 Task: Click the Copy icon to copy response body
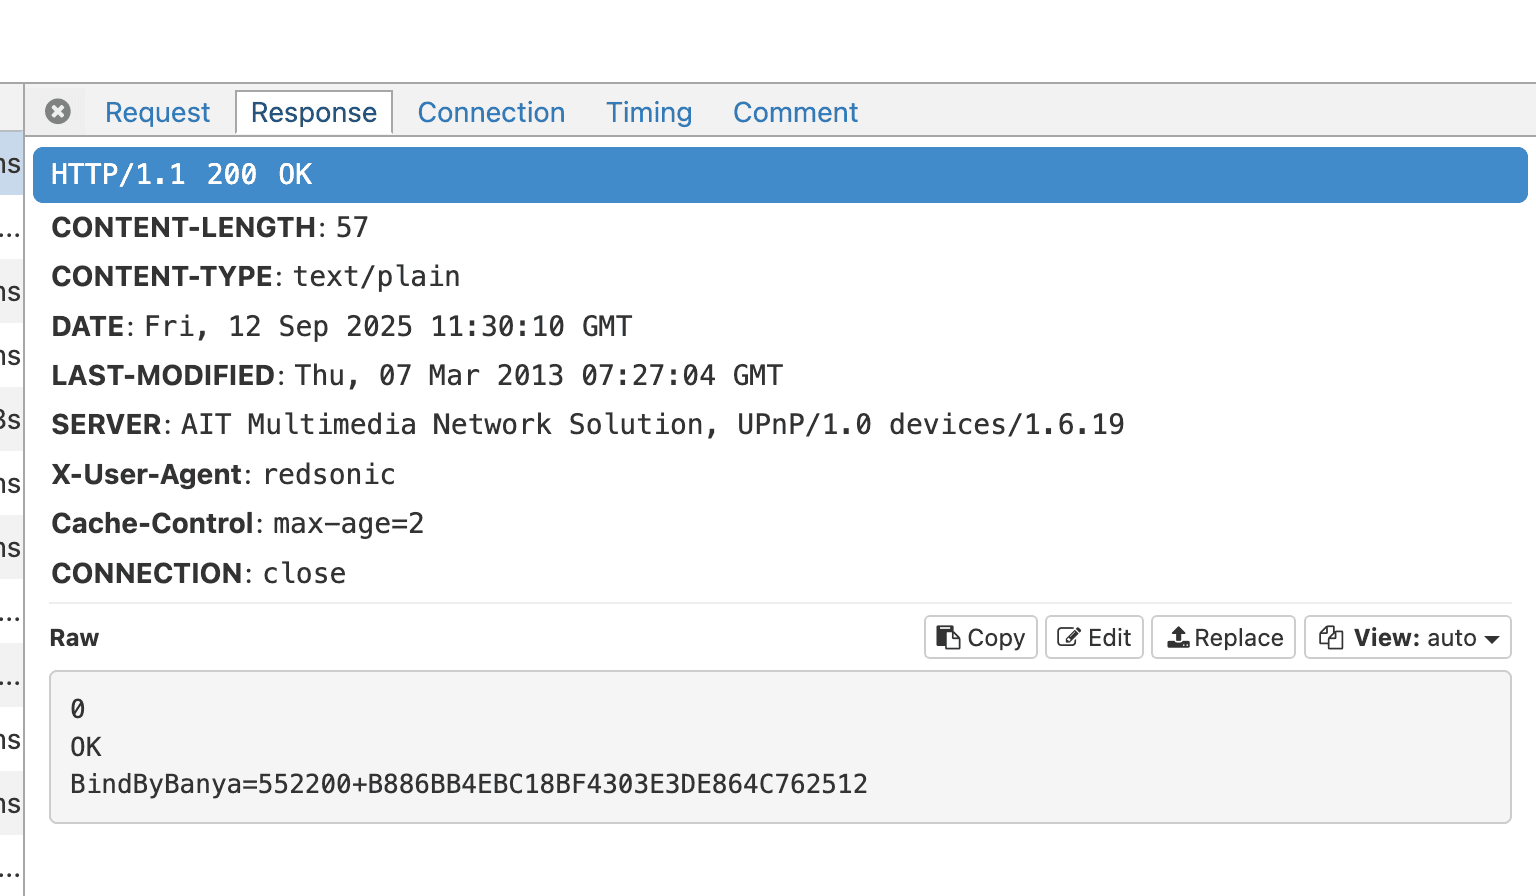tap(950, 637)
